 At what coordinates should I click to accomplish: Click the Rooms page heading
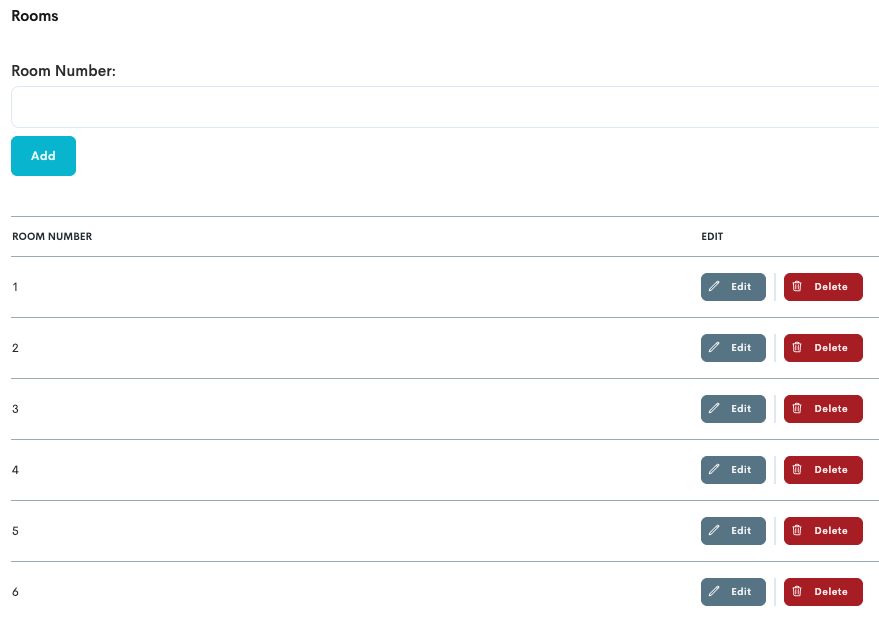point(35,16)
